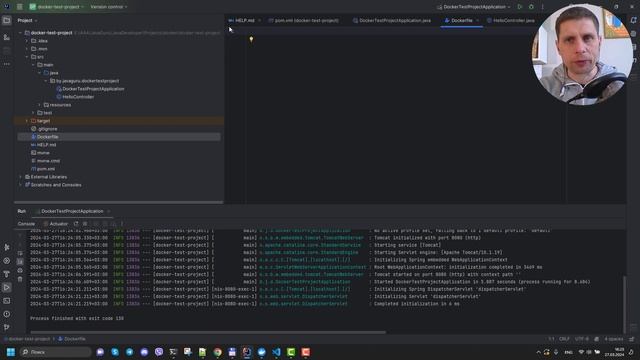
Task: Expand the target folder
Action: pos(27,121)
